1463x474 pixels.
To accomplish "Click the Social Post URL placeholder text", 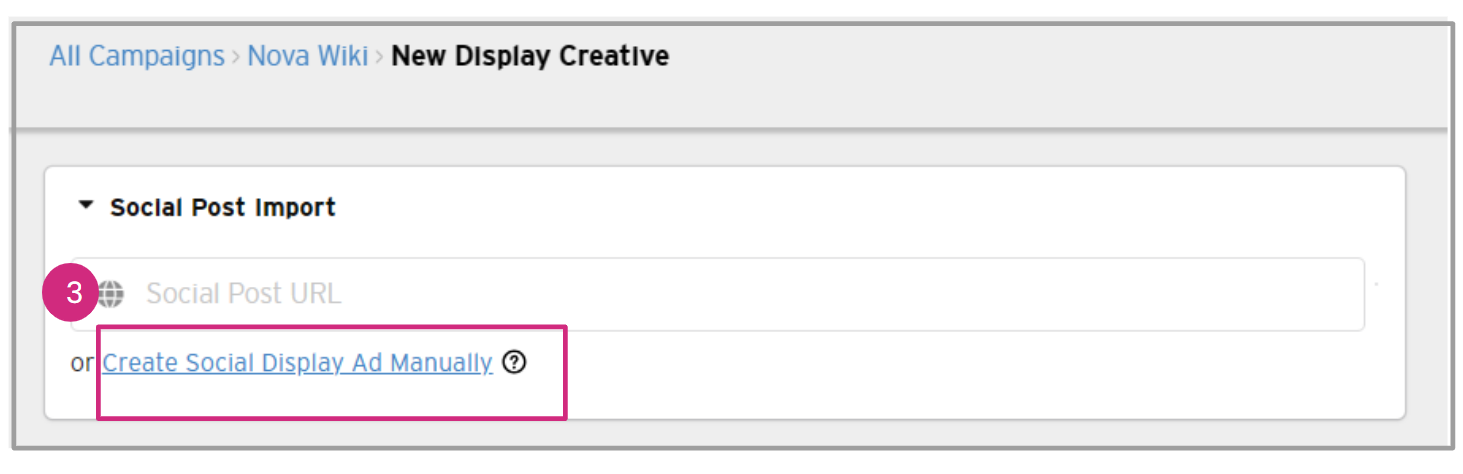I will coord(243,294).
